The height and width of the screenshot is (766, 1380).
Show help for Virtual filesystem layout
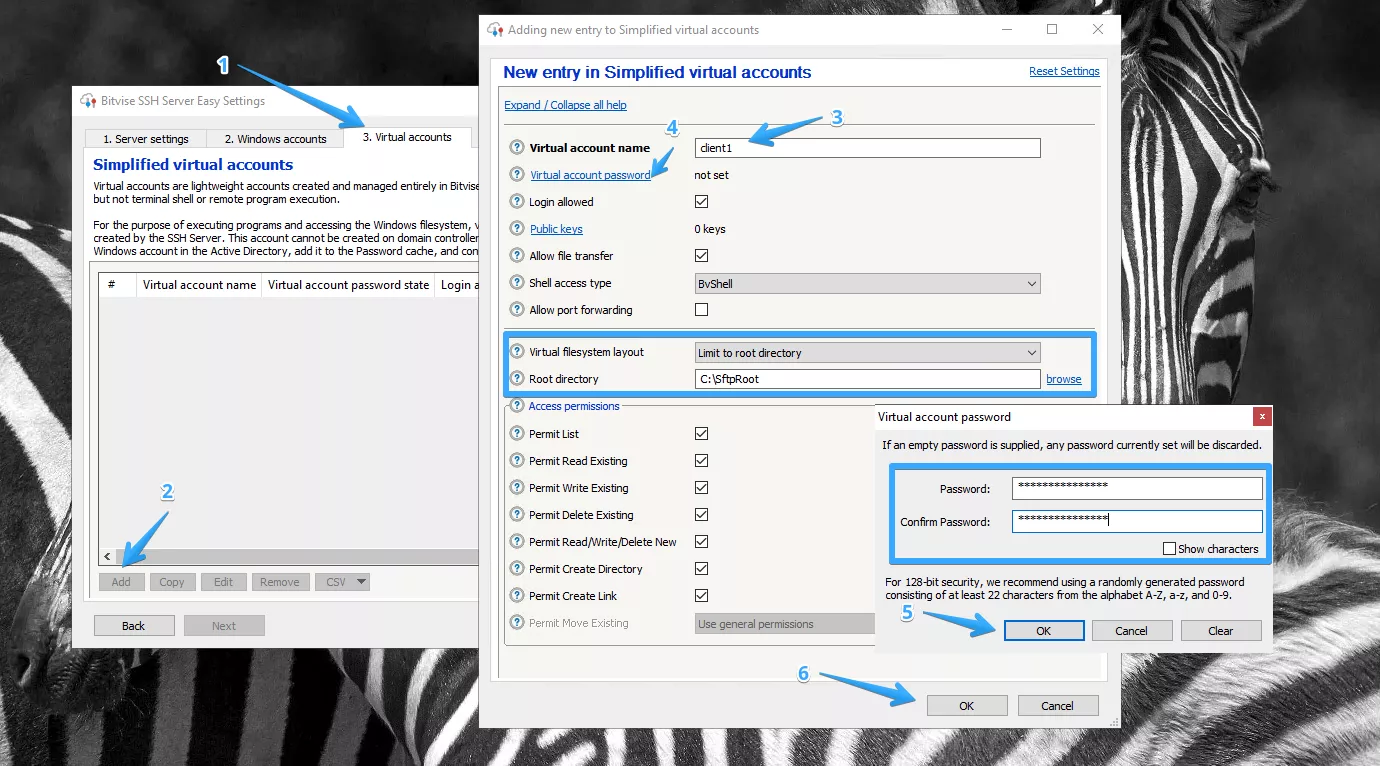pos(517,352)
